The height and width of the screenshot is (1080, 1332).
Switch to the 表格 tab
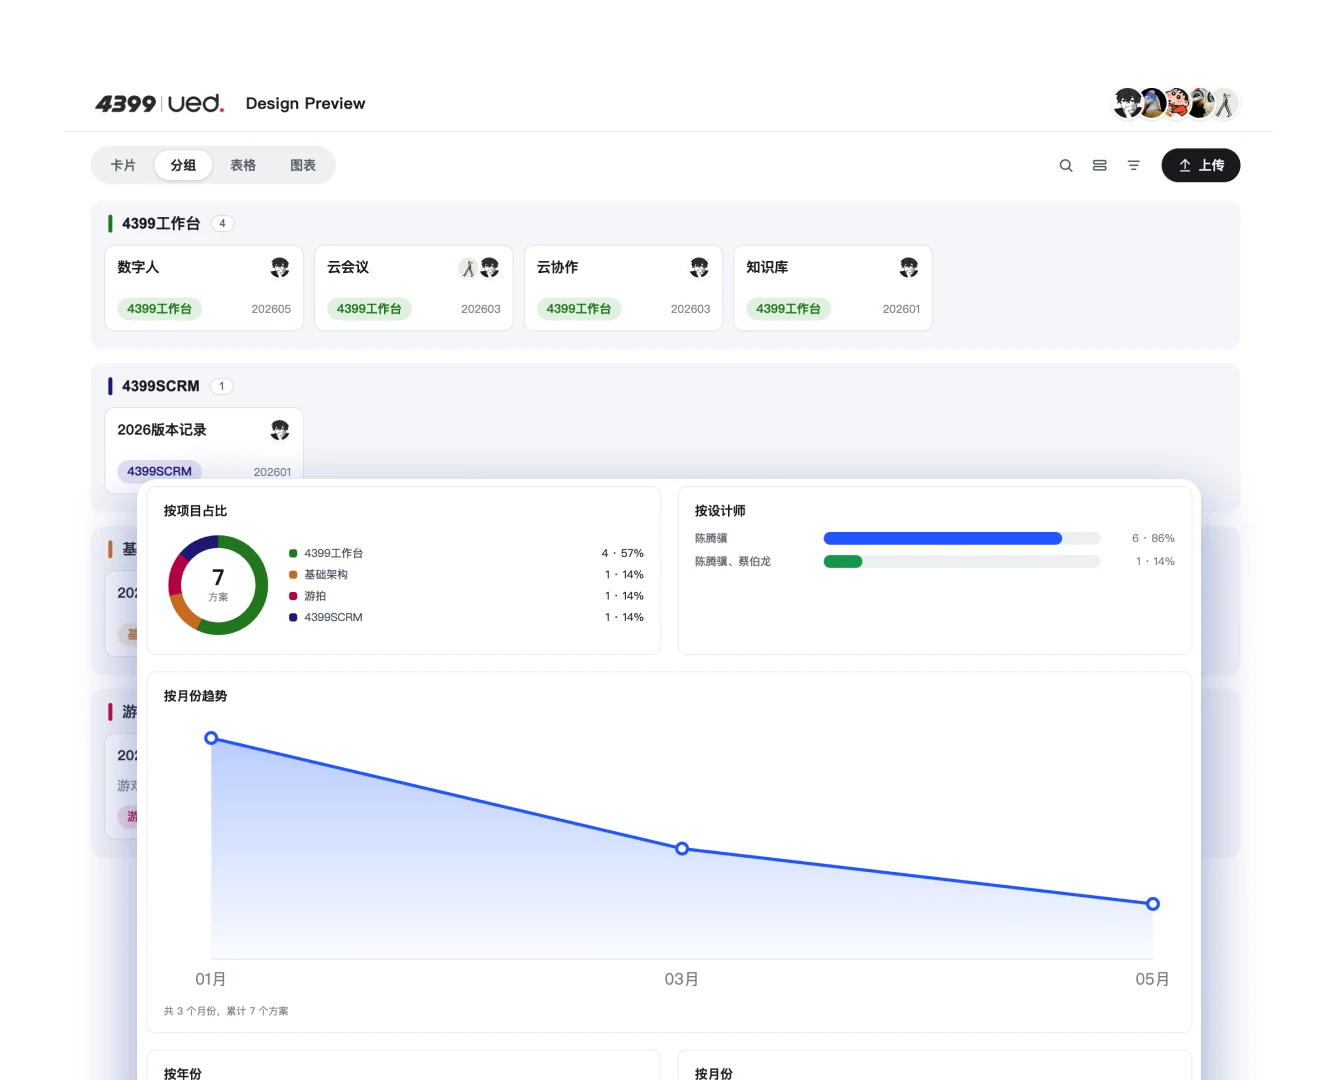(x=243, y=166)
